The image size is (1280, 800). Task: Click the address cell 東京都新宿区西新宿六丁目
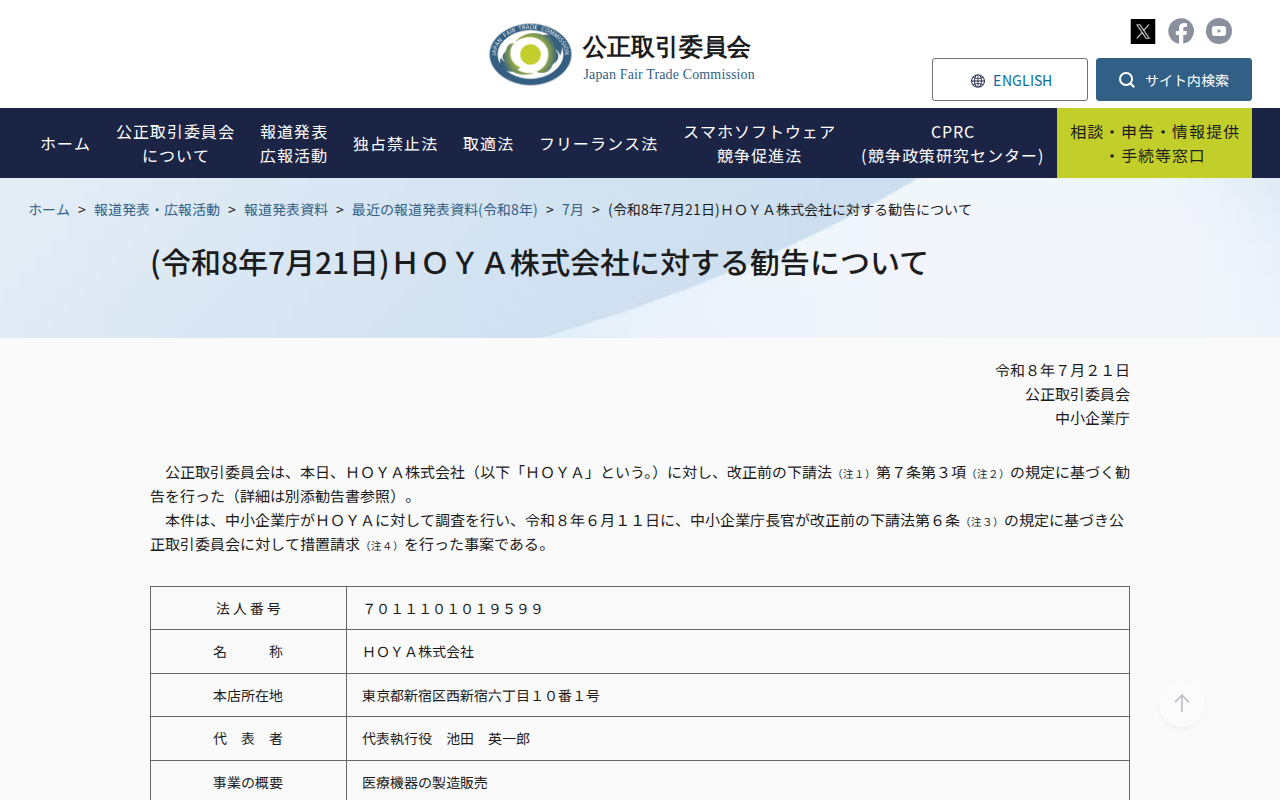point(738,696)
